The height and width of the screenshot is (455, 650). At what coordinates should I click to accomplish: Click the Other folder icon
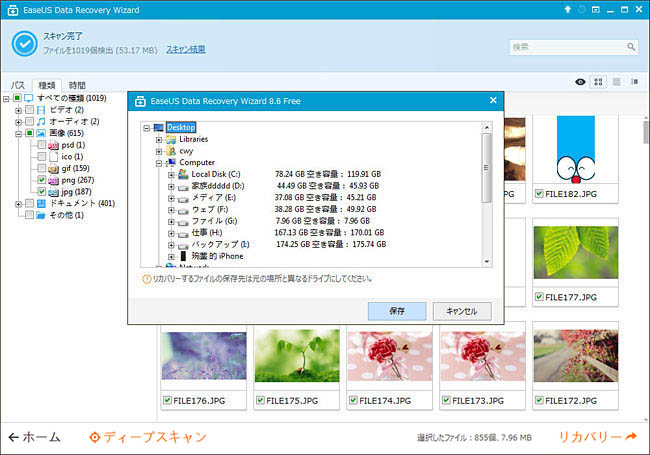click(41, 215)
